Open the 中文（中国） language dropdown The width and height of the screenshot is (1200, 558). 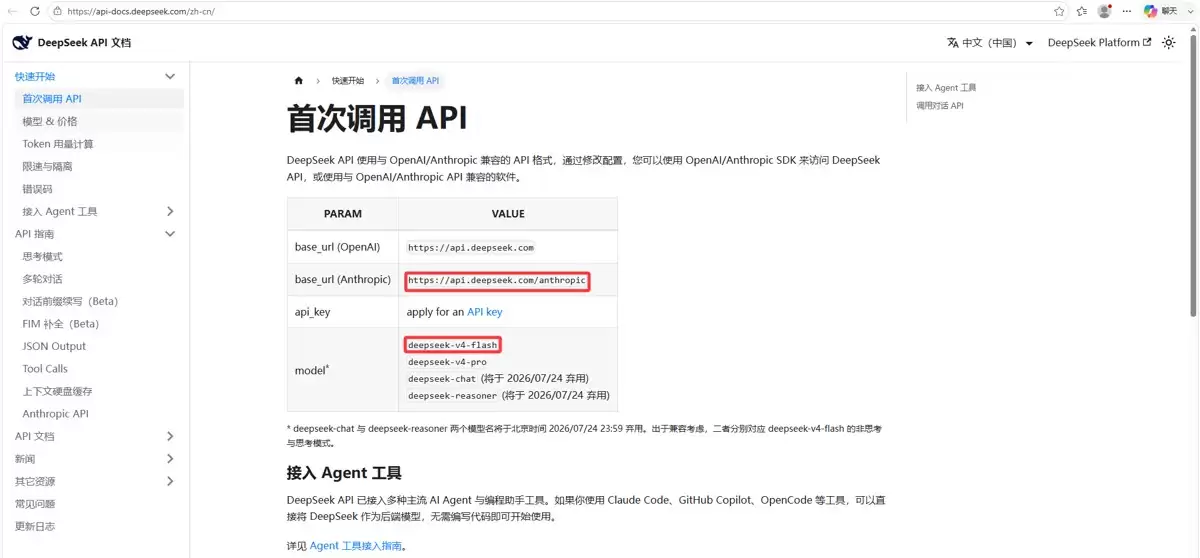tap(990, 43)
